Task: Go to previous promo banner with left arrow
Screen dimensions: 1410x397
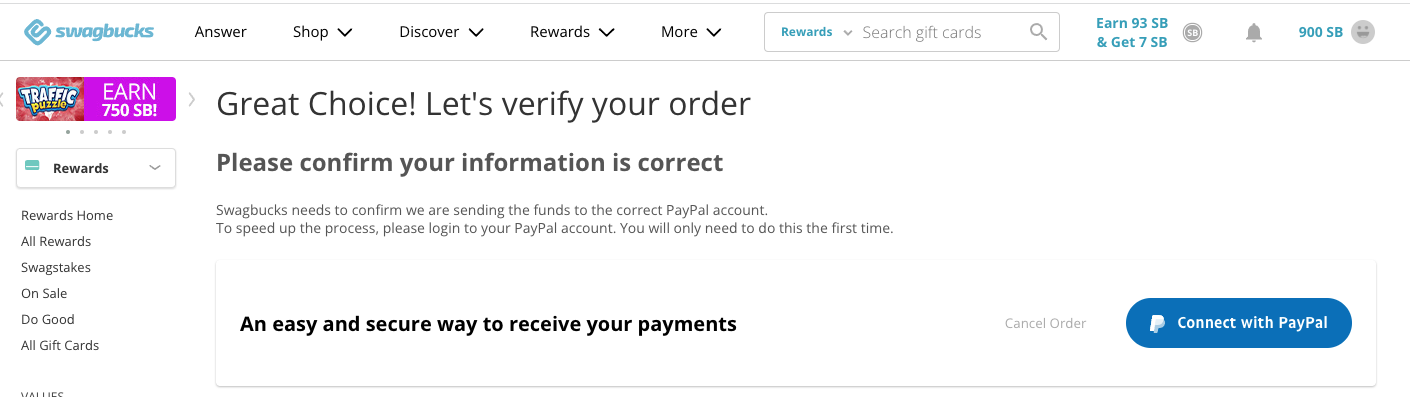Action: point(3,99)
